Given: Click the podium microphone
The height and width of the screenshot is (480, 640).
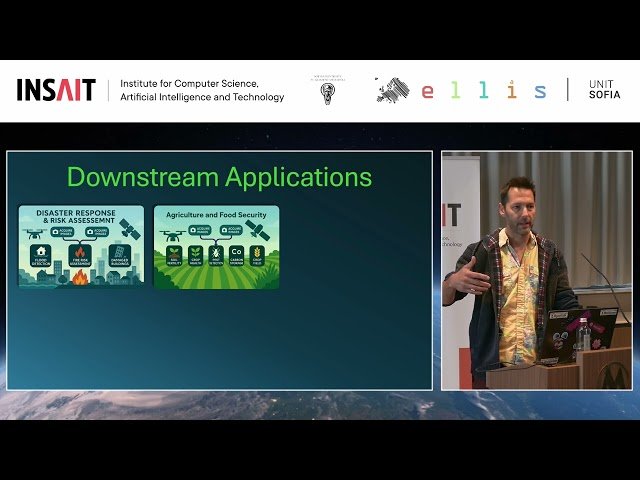Looking at the screenshot, I should pyautogui.click(x=604, y=286).
